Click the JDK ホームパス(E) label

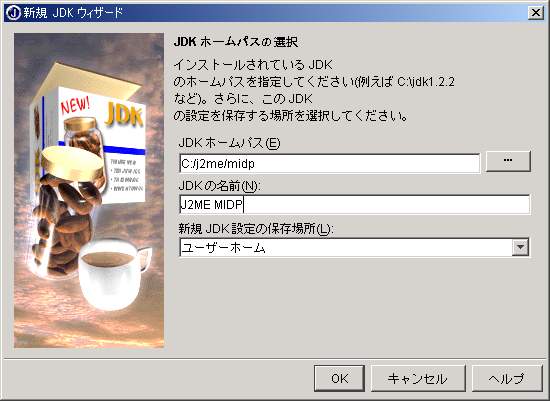point(229,143)
